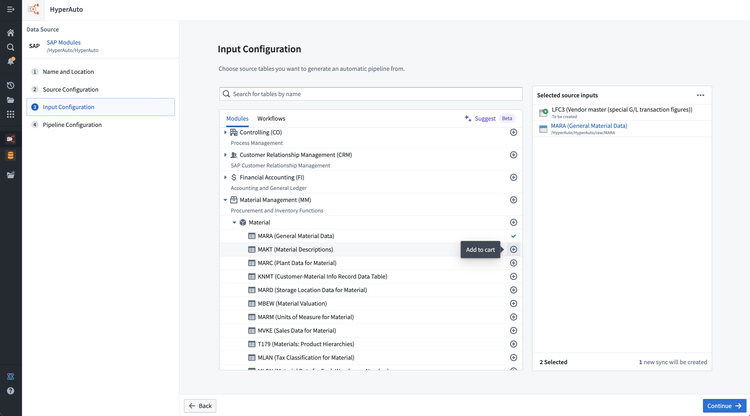Switch to the Workflows tab
This screenshot has width=750, height=416.
271,119
